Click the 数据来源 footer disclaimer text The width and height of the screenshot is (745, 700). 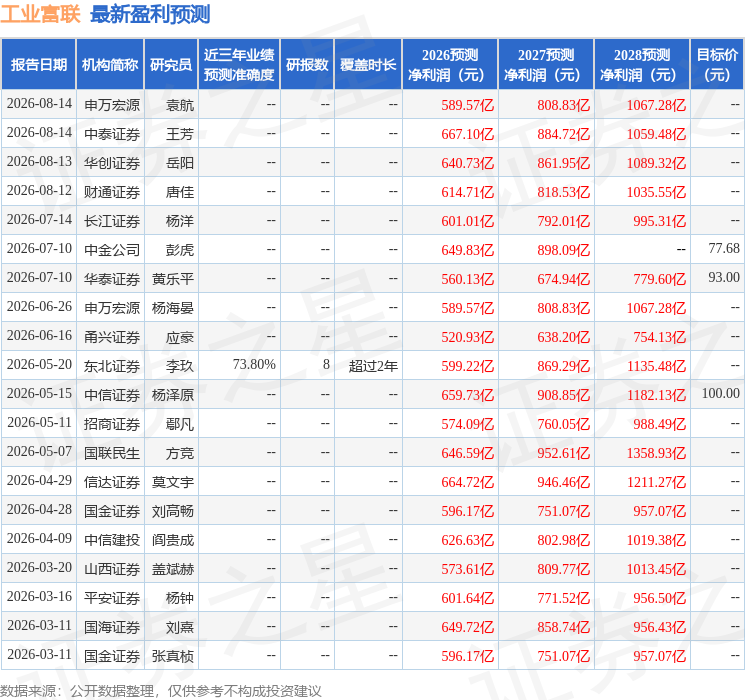click(x=161, y=690)
